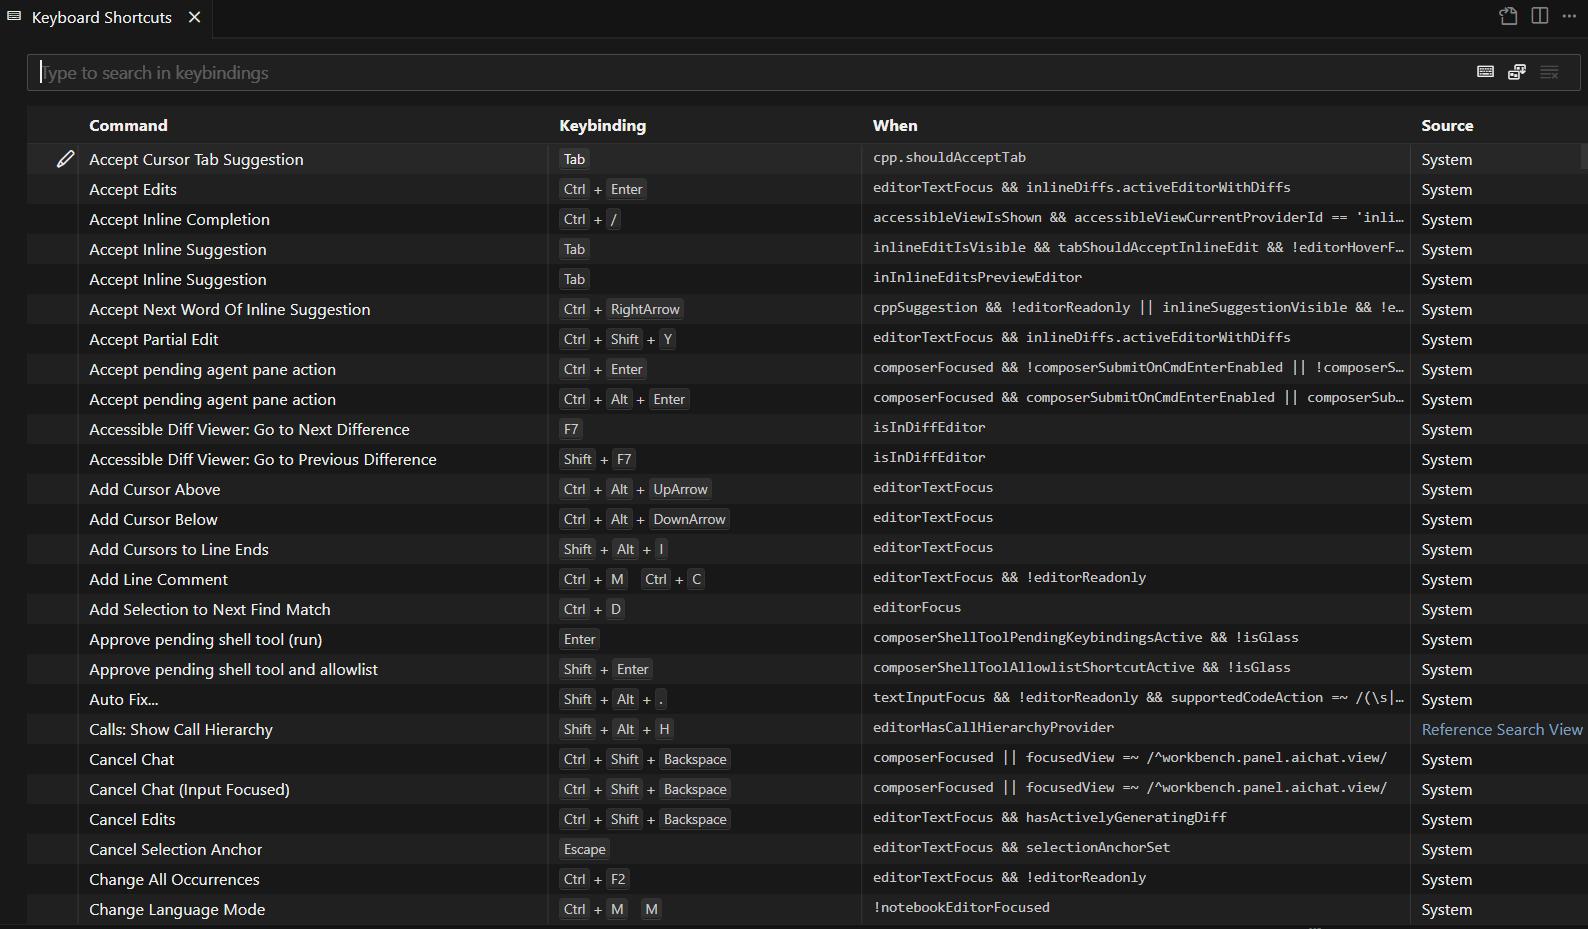Viewport: 1588px width, 929px height.
Task: Split the editor to the right
Action: click(x=1540, y=16)
